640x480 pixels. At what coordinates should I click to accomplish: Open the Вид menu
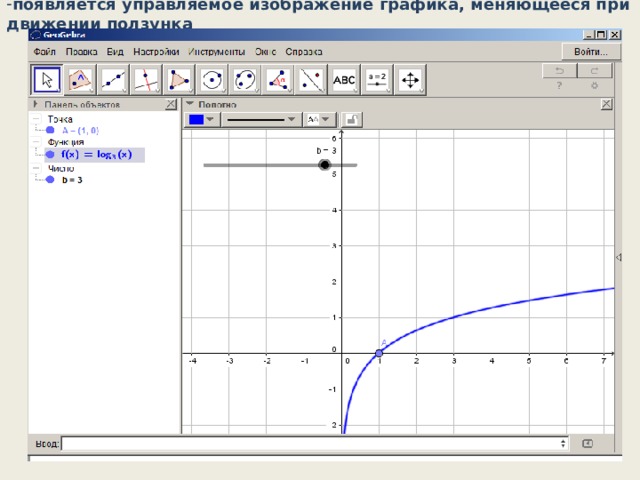[x=115, y=52]
